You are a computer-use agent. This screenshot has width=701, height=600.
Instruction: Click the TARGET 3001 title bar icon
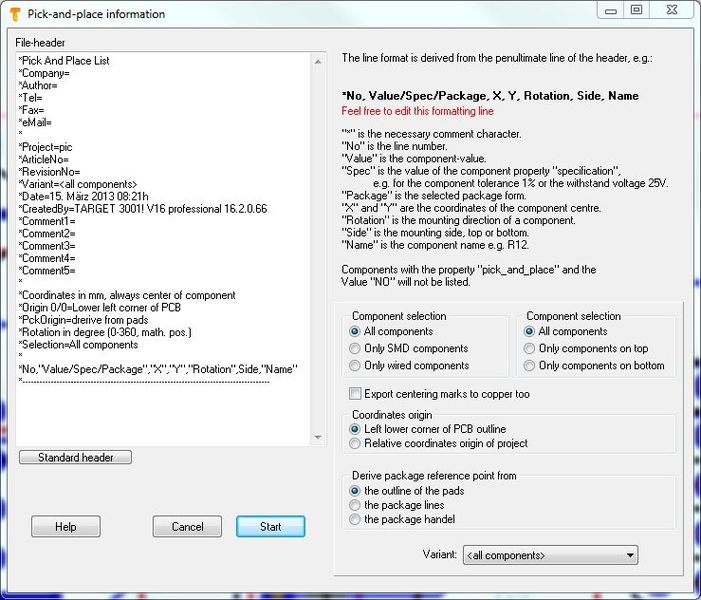tap(13, 14)
